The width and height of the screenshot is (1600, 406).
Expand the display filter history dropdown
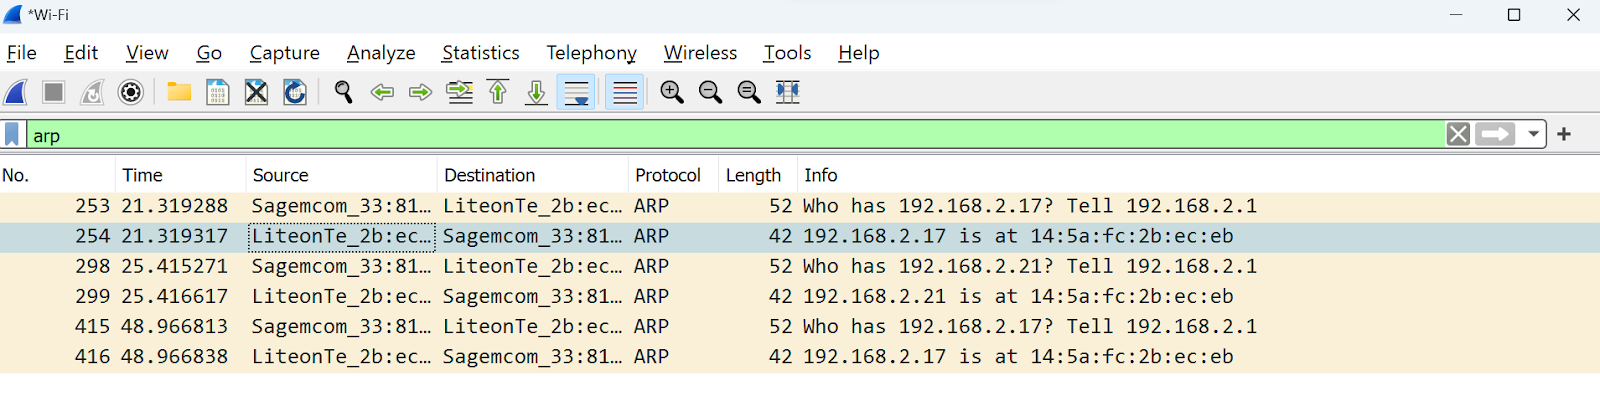[1533, 134]
